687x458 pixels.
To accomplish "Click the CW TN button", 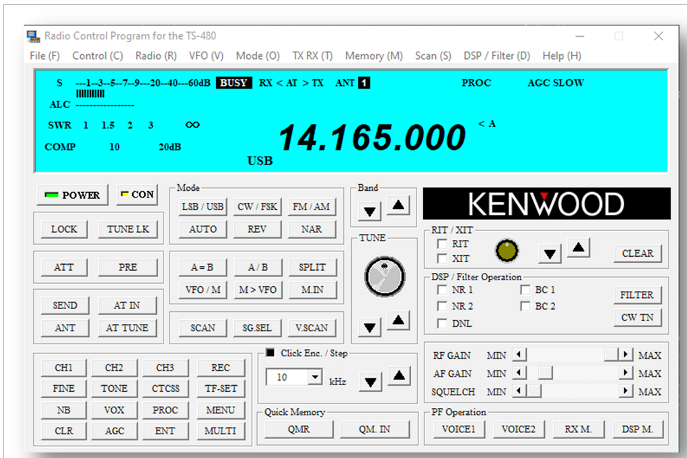I will point(637,318).
